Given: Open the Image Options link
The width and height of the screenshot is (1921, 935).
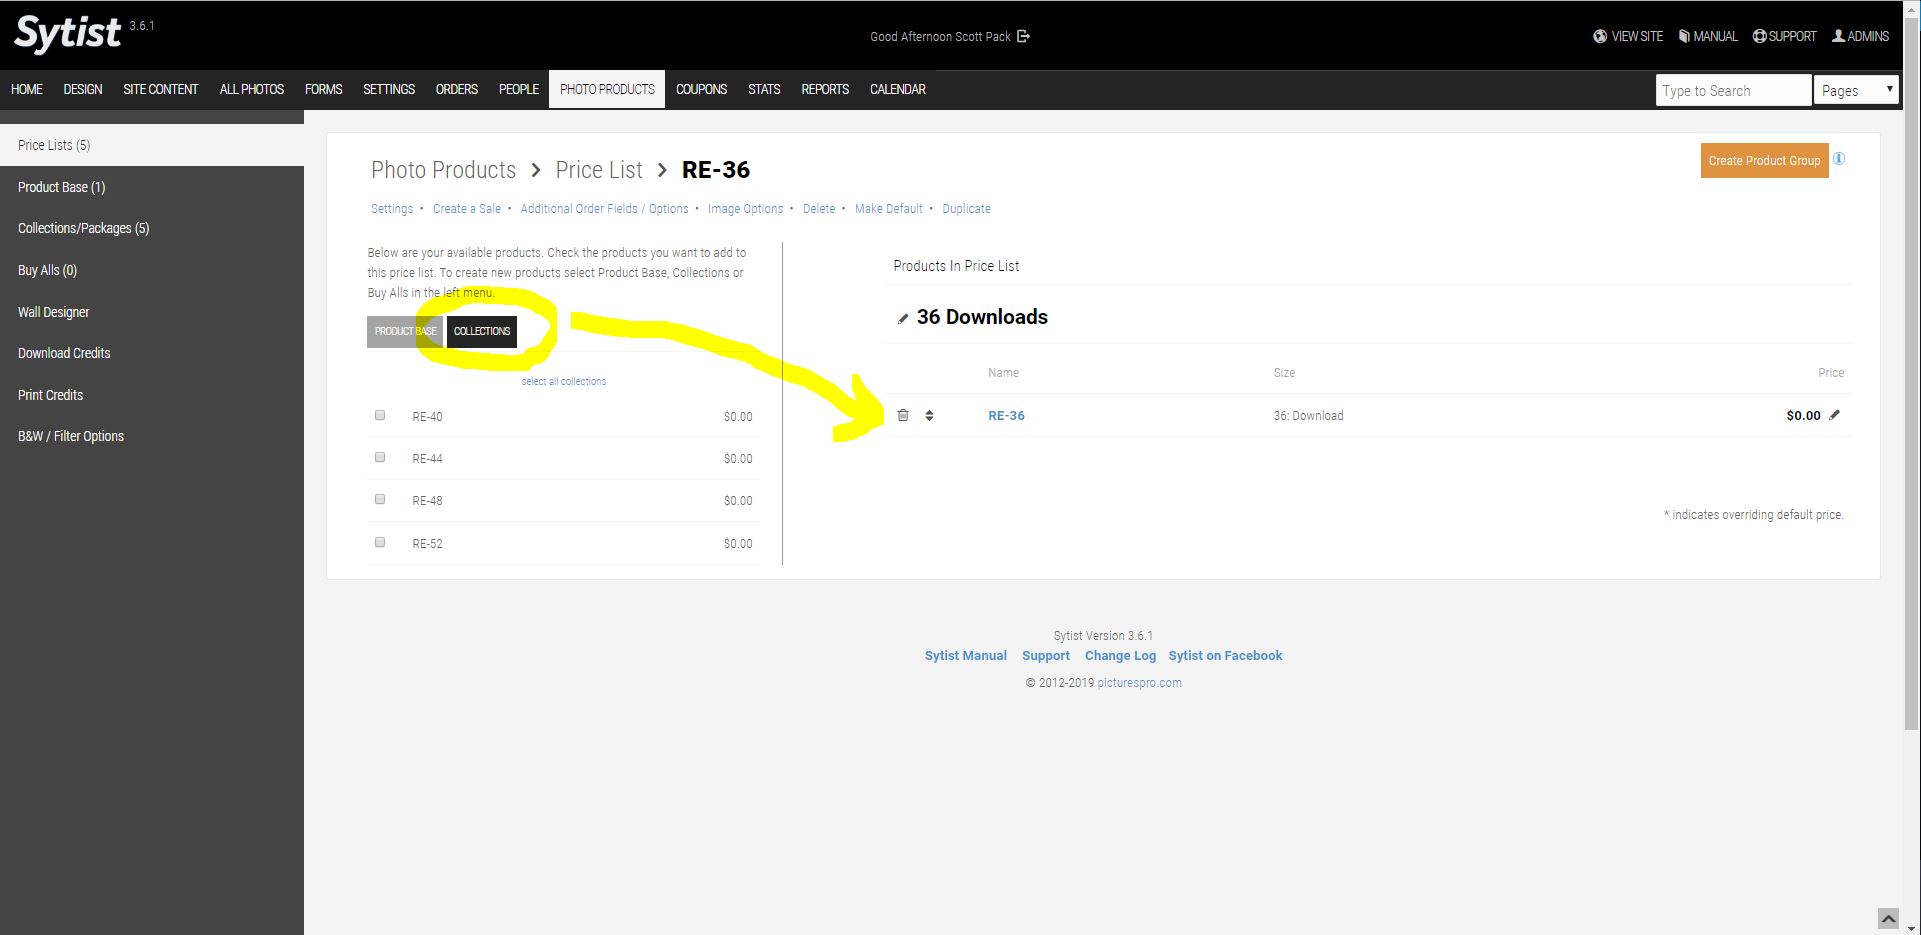Looking at the screenshot, I should click(746, 208).
